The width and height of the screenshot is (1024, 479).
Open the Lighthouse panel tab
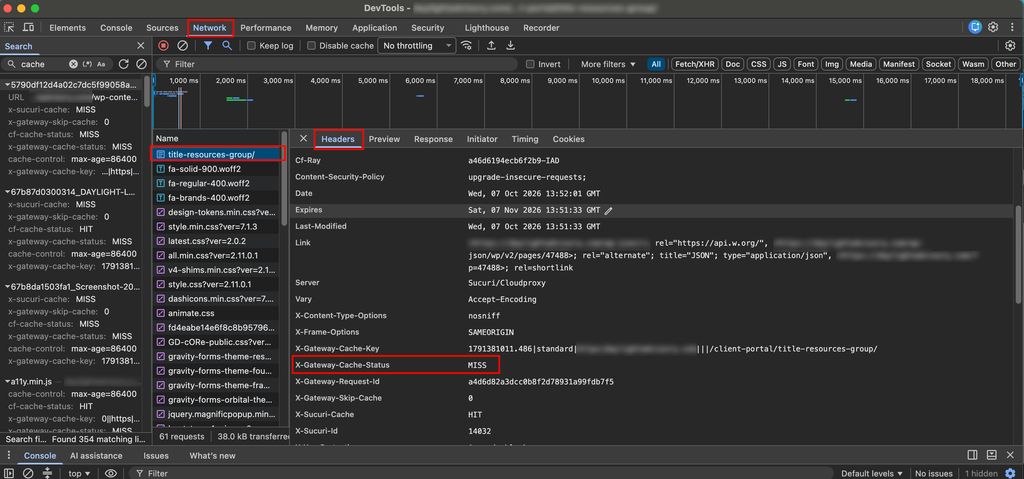click(x=487, y=27)
